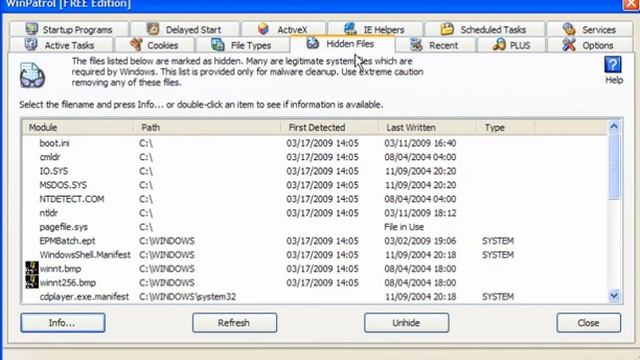Sort by Module column header
This screenshot has width=640, height=360.
pyautogui.click(x=78, y=127)
